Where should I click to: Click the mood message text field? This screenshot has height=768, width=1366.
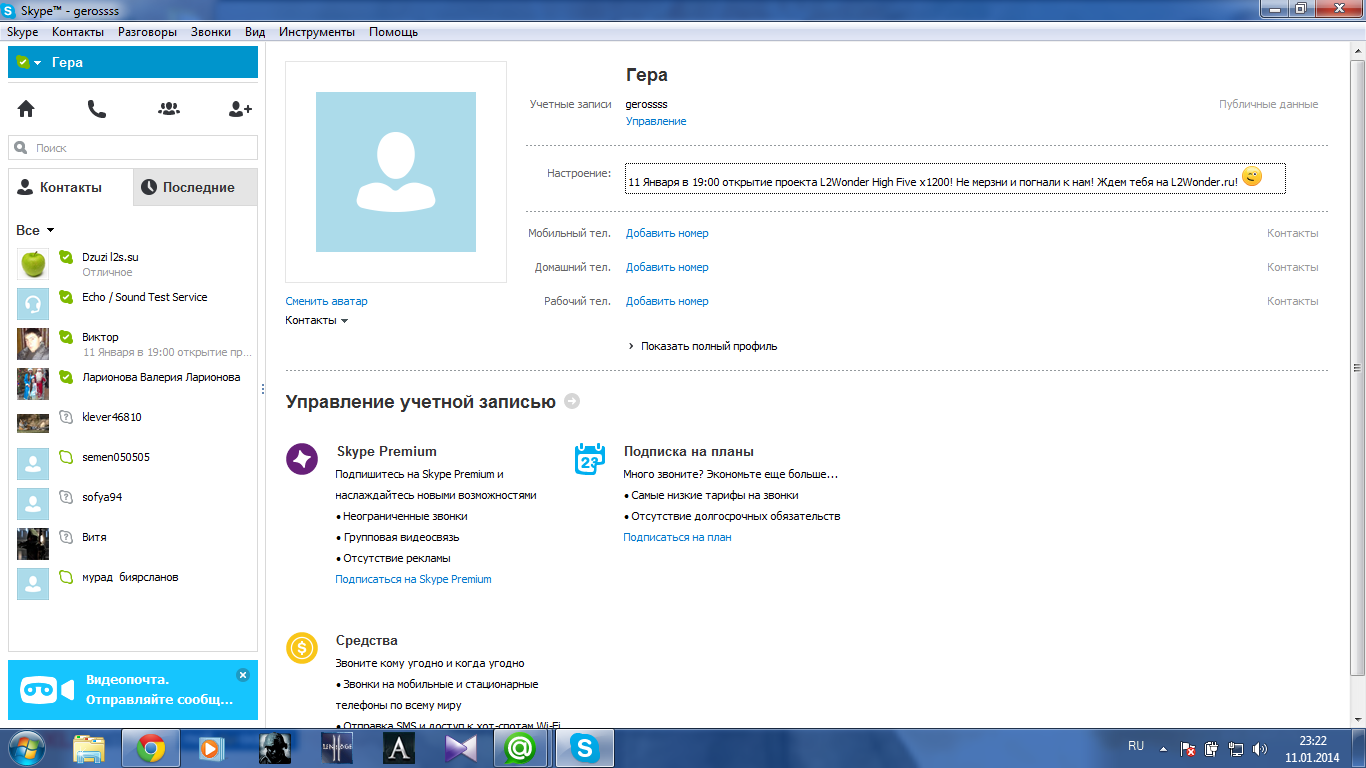(x=955, y=178)
